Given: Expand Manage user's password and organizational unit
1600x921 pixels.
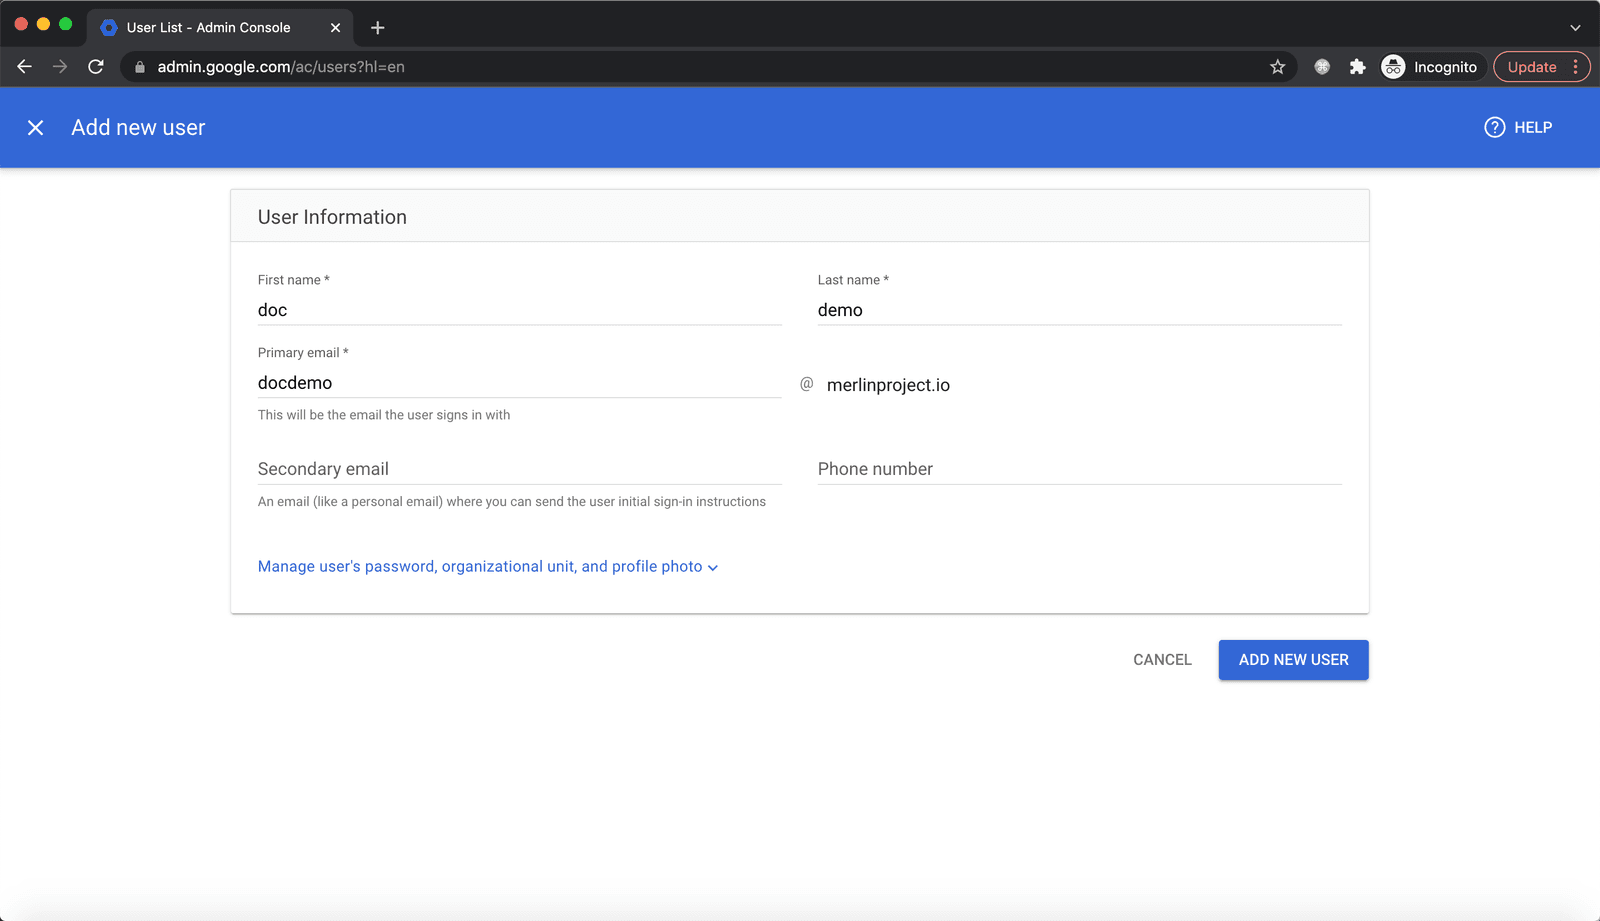Looking at the screenshot, I should (x=488, y=566).
